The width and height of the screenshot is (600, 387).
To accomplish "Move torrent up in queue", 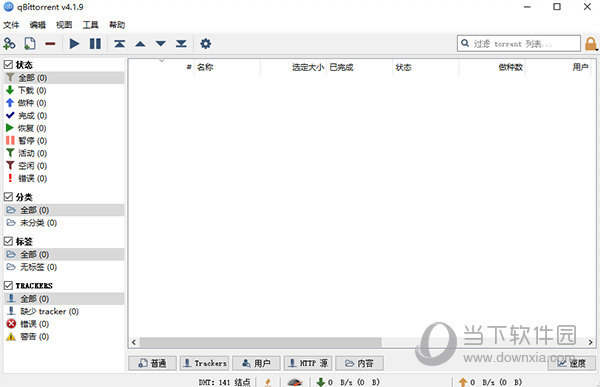I will tap(140, 44).
